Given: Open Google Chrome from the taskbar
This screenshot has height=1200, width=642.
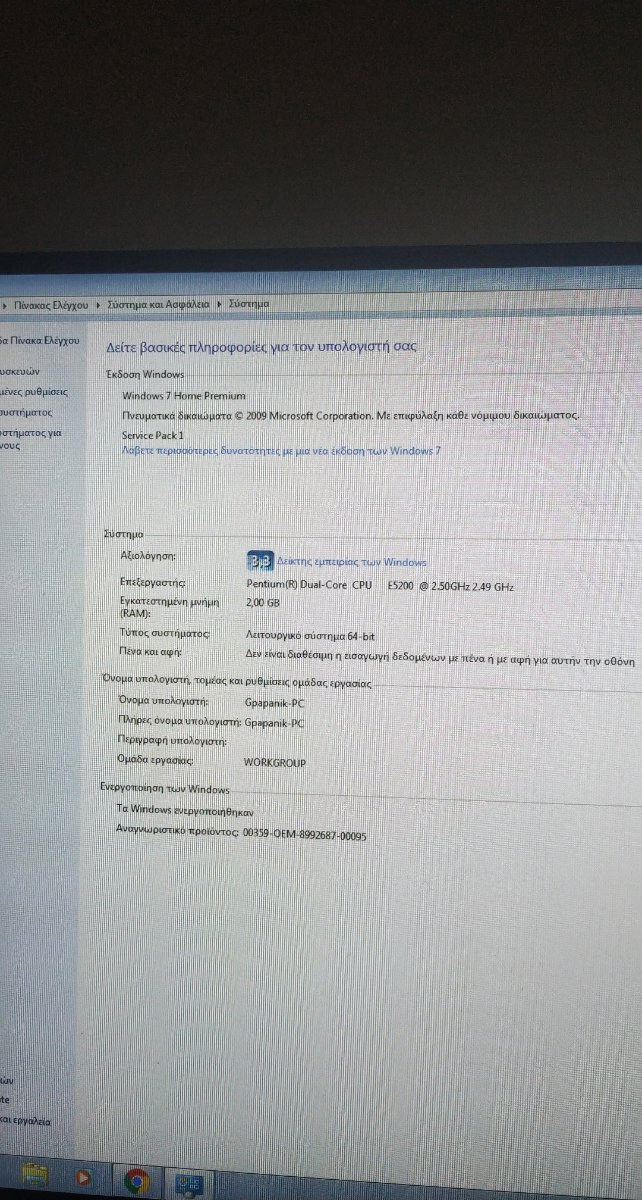Looking at the screenshot, I should pyautogui.click(x=136, y=1181).
